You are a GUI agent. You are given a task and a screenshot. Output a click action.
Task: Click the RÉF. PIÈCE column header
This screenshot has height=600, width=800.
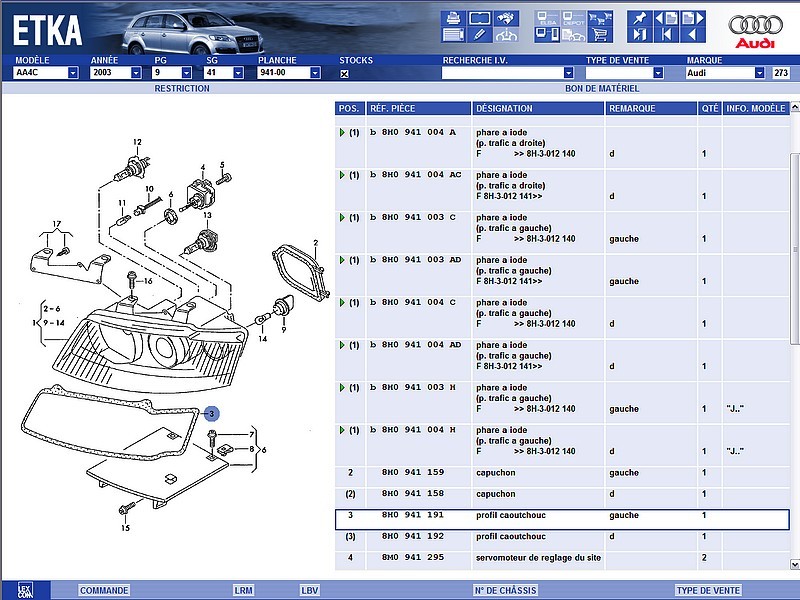click(x=418, y=108)
